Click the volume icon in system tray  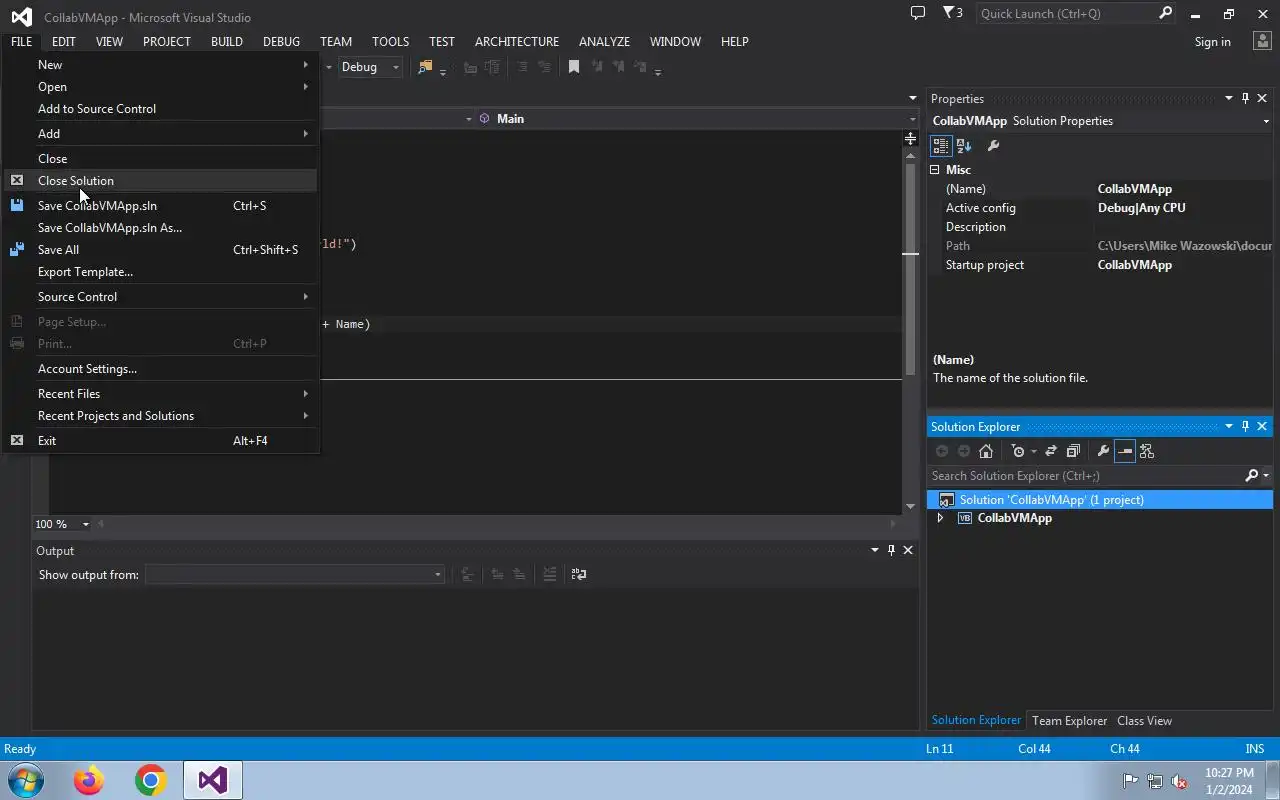pyautogui.click(x=1179, y=781)
